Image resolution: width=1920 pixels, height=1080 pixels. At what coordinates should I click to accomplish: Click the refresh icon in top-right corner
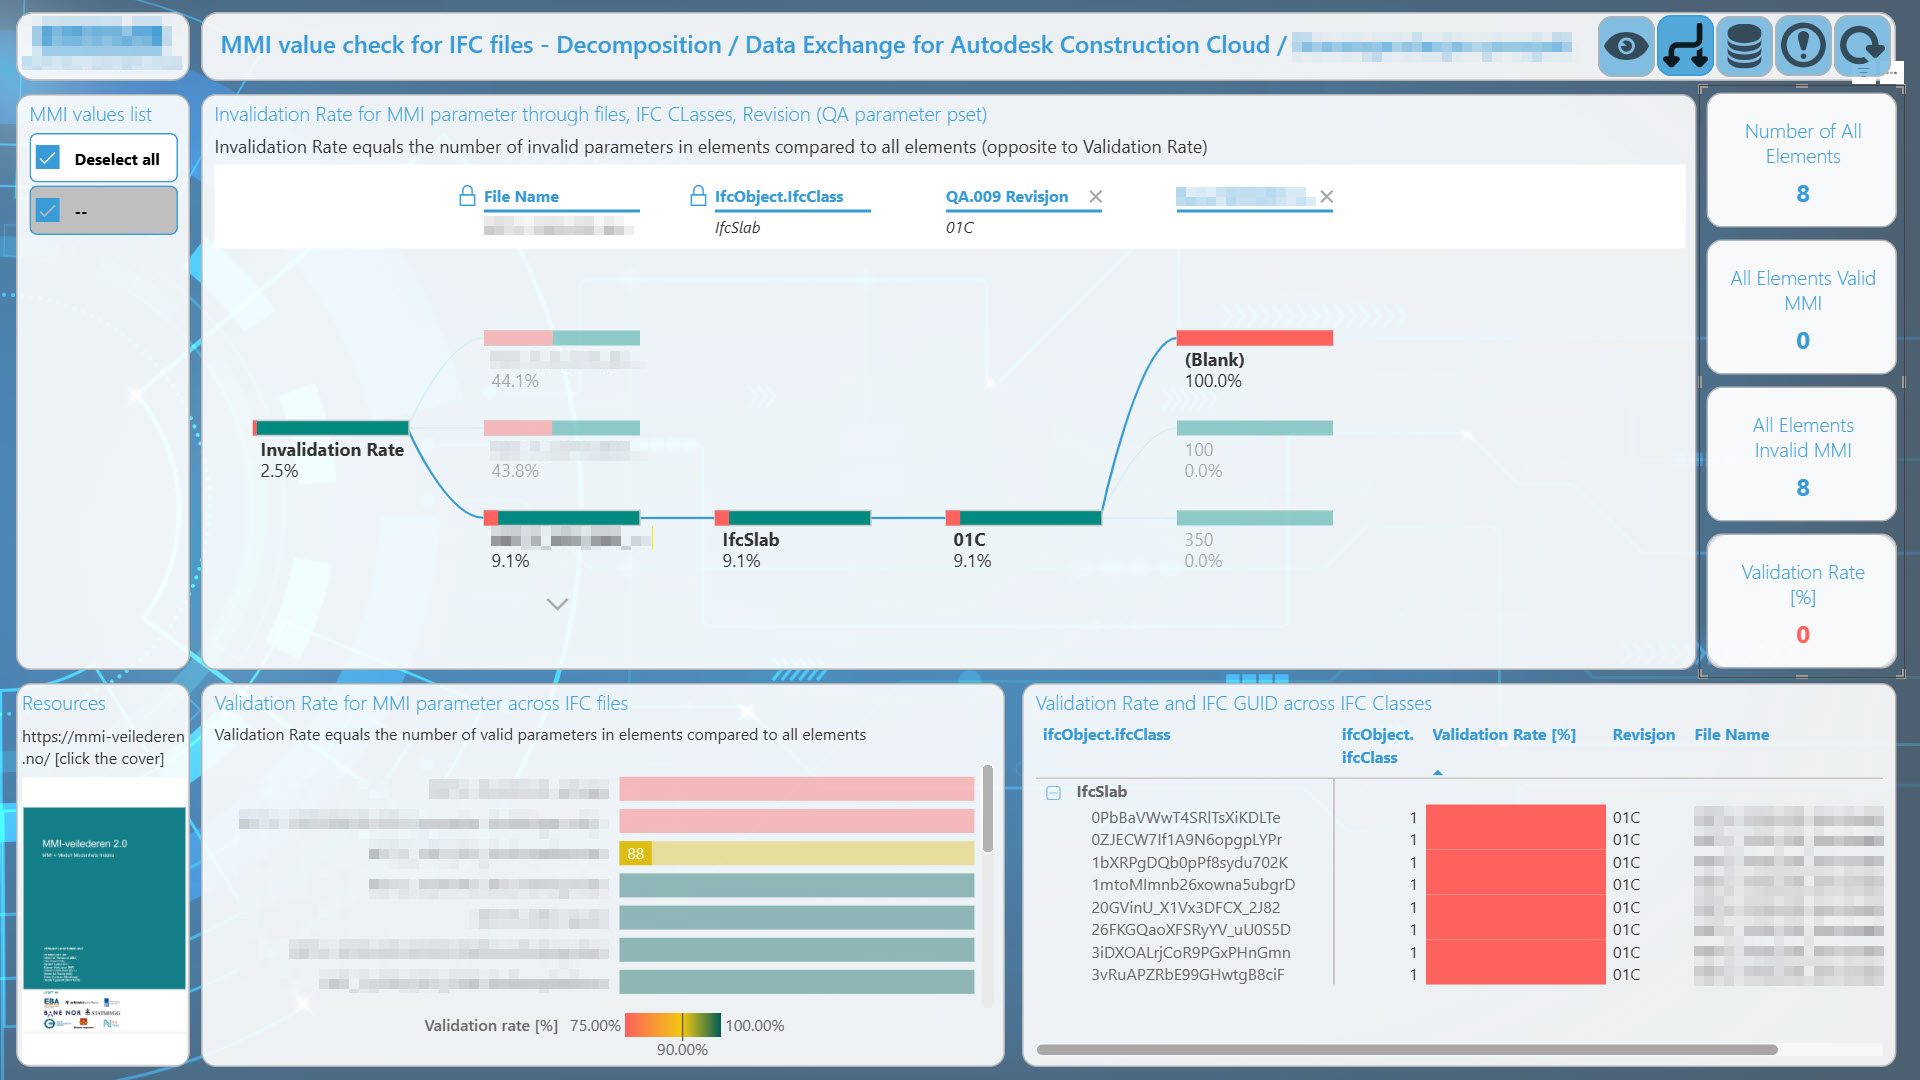pos(1861,45)
